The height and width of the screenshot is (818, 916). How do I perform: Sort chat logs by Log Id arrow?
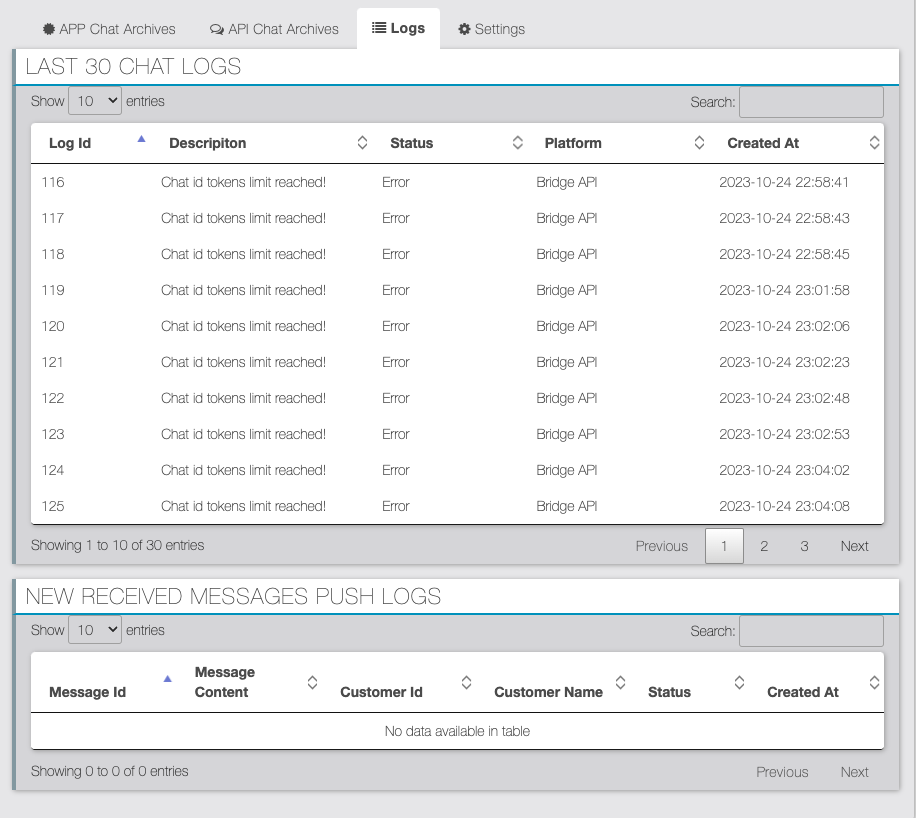[141, 140]
